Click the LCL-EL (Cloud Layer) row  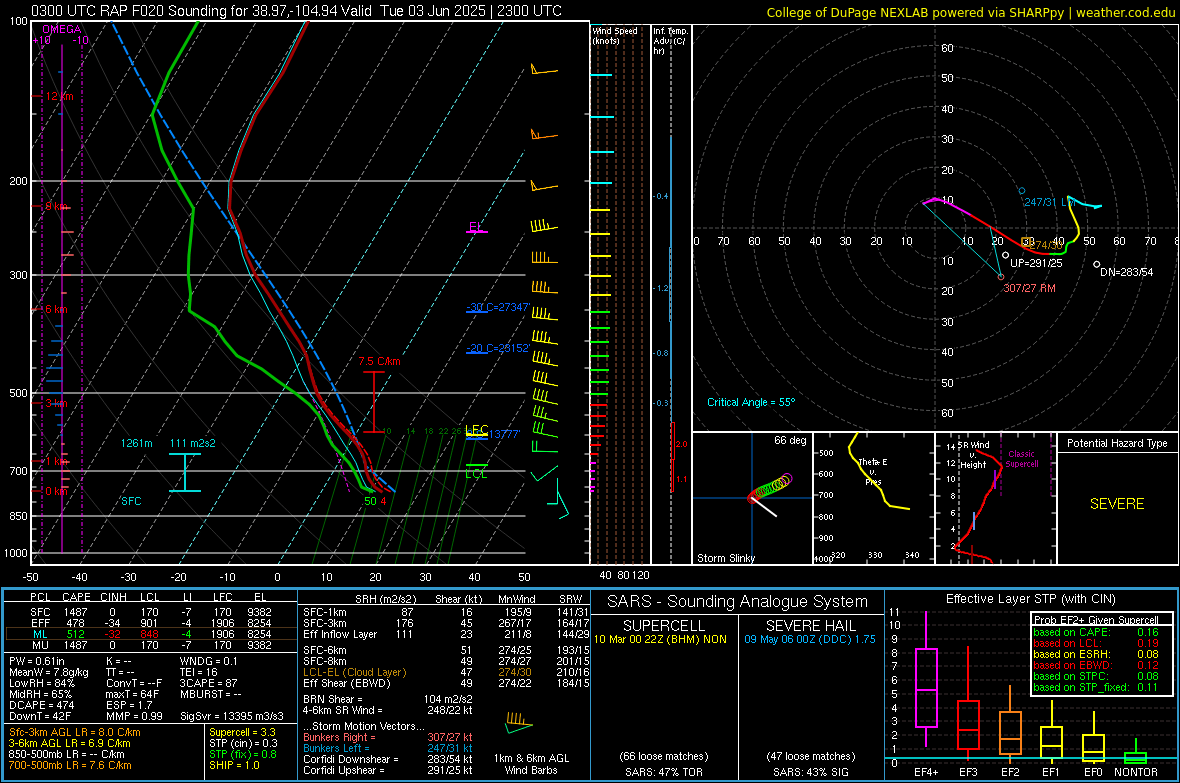coord(446,672)
